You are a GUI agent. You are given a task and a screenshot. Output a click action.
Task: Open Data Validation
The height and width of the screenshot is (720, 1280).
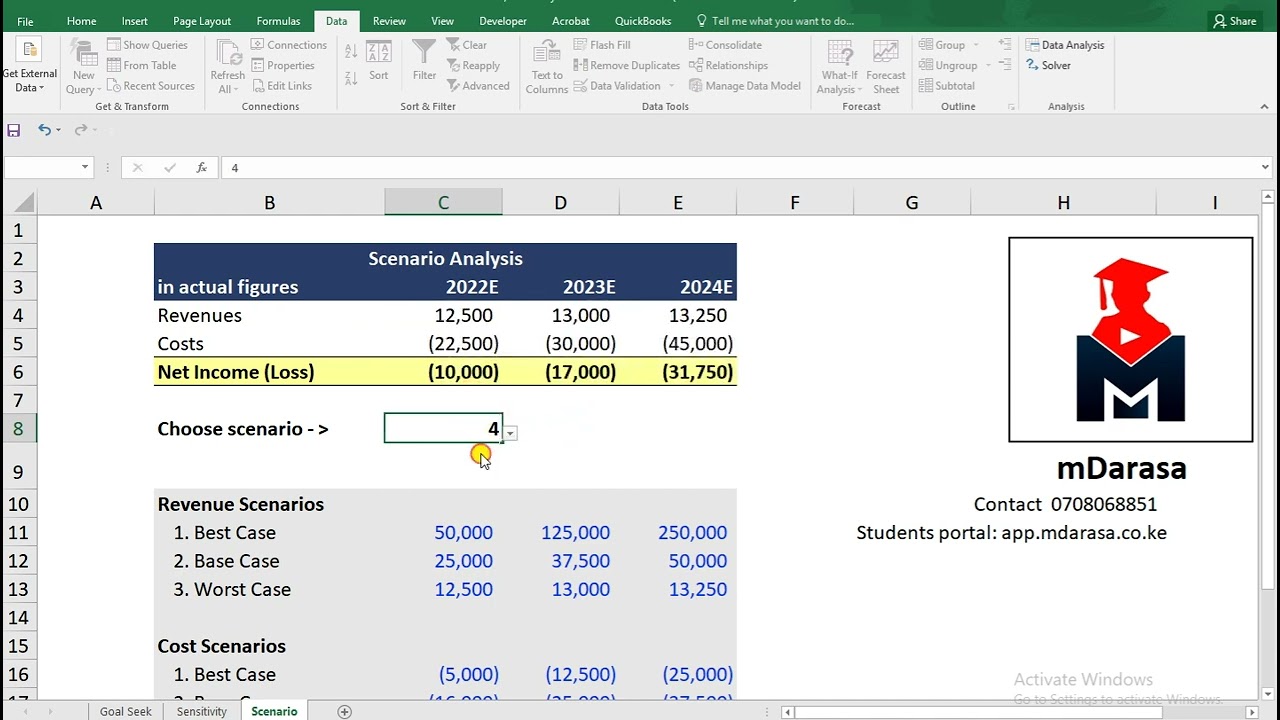[x=616, y=86]
